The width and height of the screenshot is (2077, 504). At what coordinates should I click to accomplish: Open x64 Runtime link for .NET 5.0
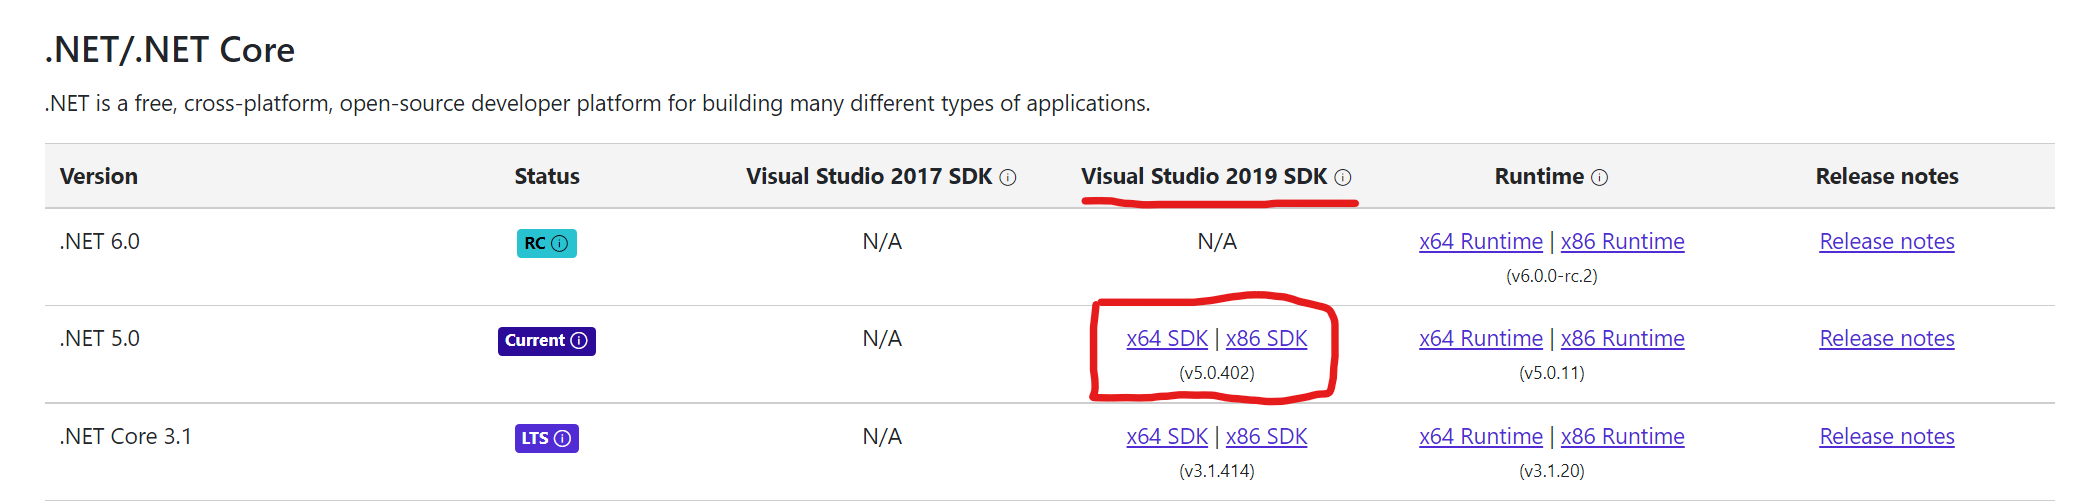pyautogui.click(x=1481, y=338)
